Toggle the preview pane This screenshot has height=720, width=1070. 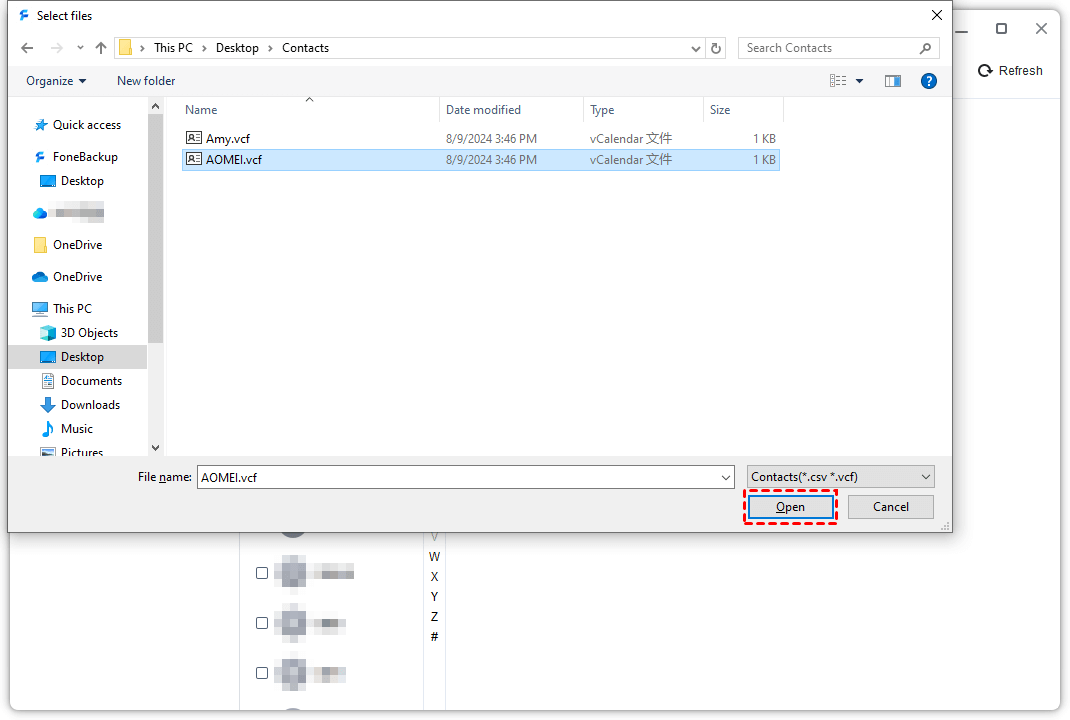tap(893, 81)
